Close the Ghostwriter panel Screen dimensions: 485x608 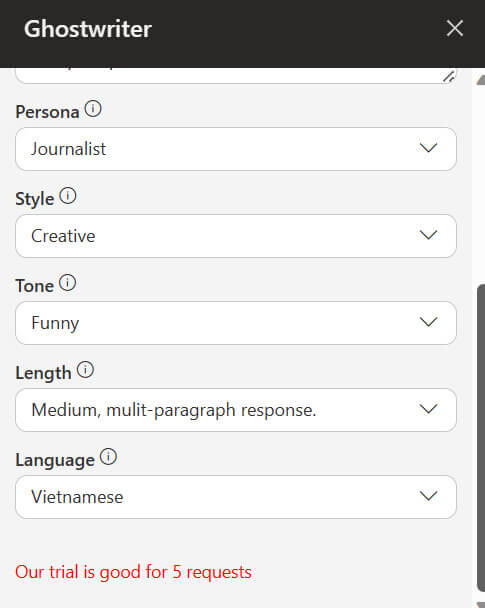click(x=454, y=28)
